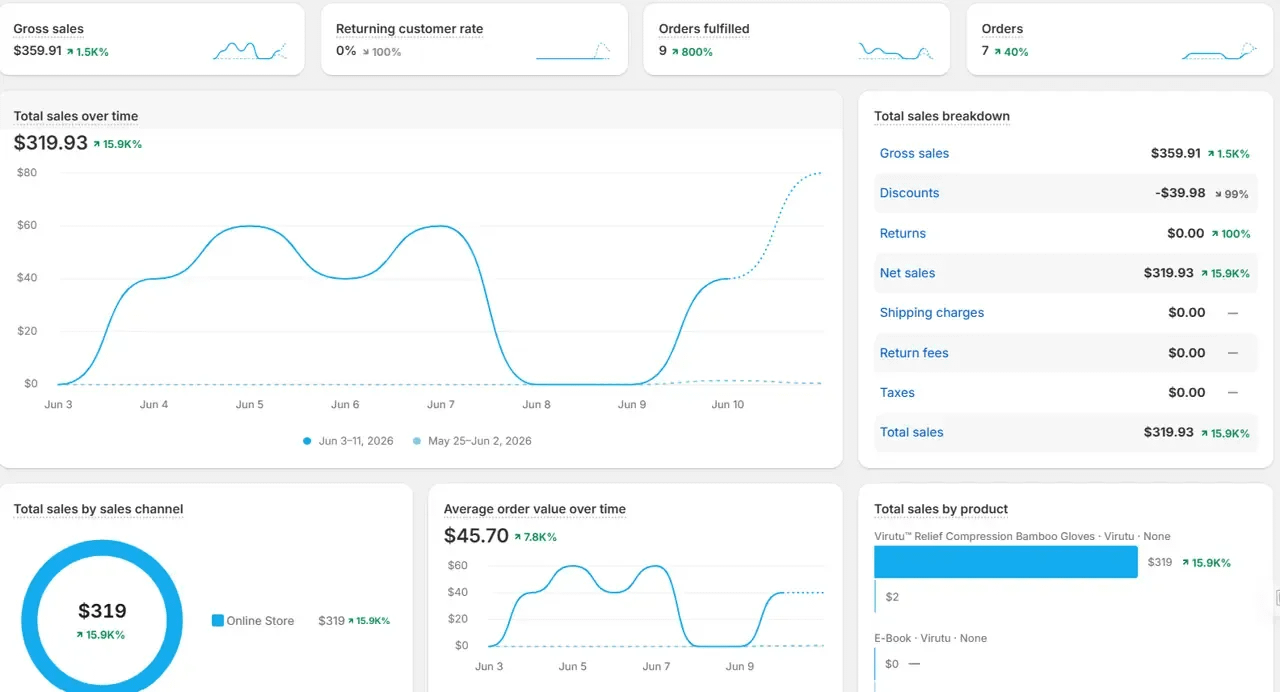Screen dimensions: 1280x692
Task: Click the Net sales link in breakdown
Action: click(907, 273)
